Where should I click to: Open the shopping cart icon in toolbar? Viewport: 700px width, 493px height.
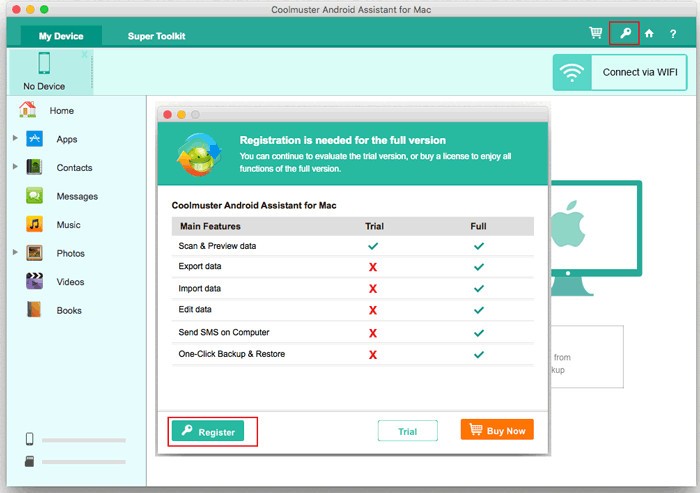(x=596, y=33)
